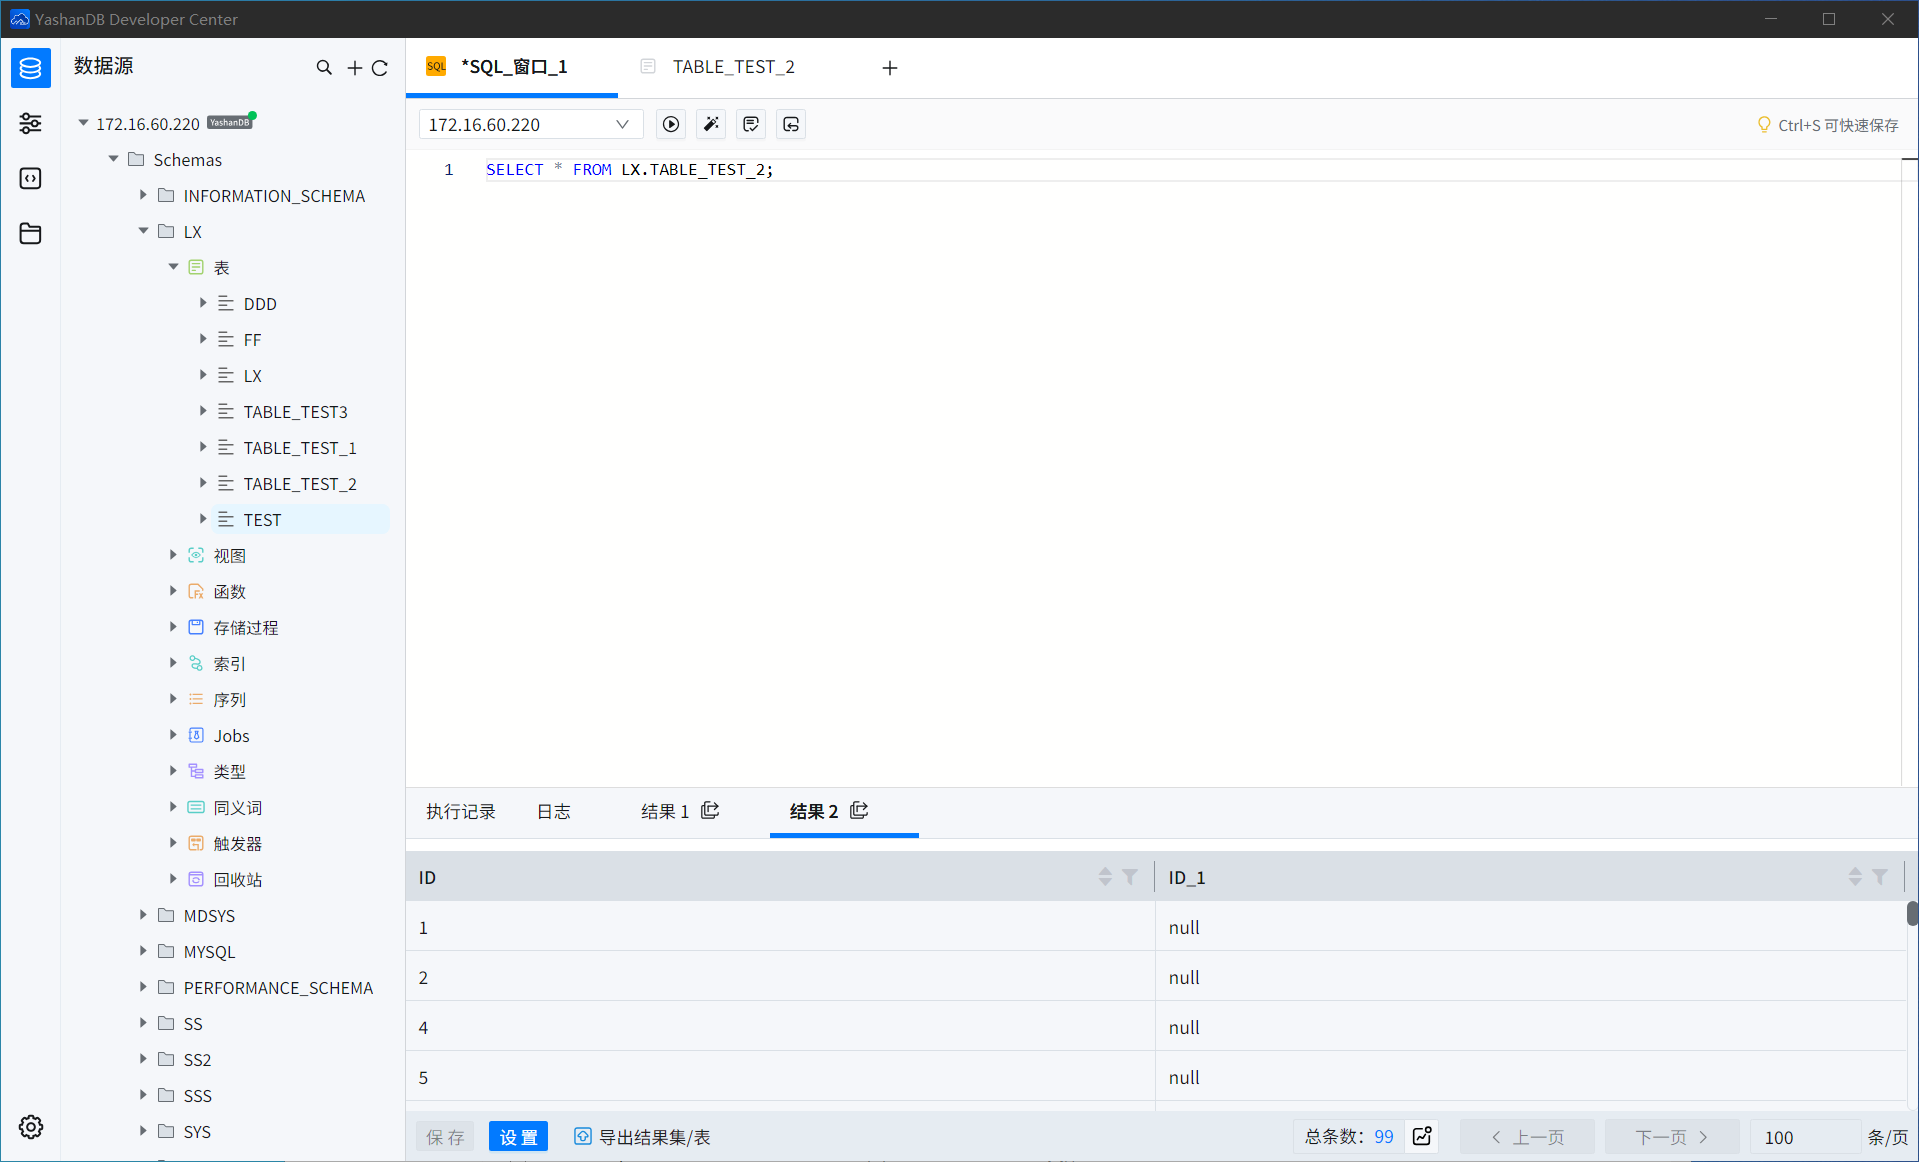The height and width of the screenshot is (1162, 1919).
Task: Refresh the data source tree
Action: click(380, 67)
